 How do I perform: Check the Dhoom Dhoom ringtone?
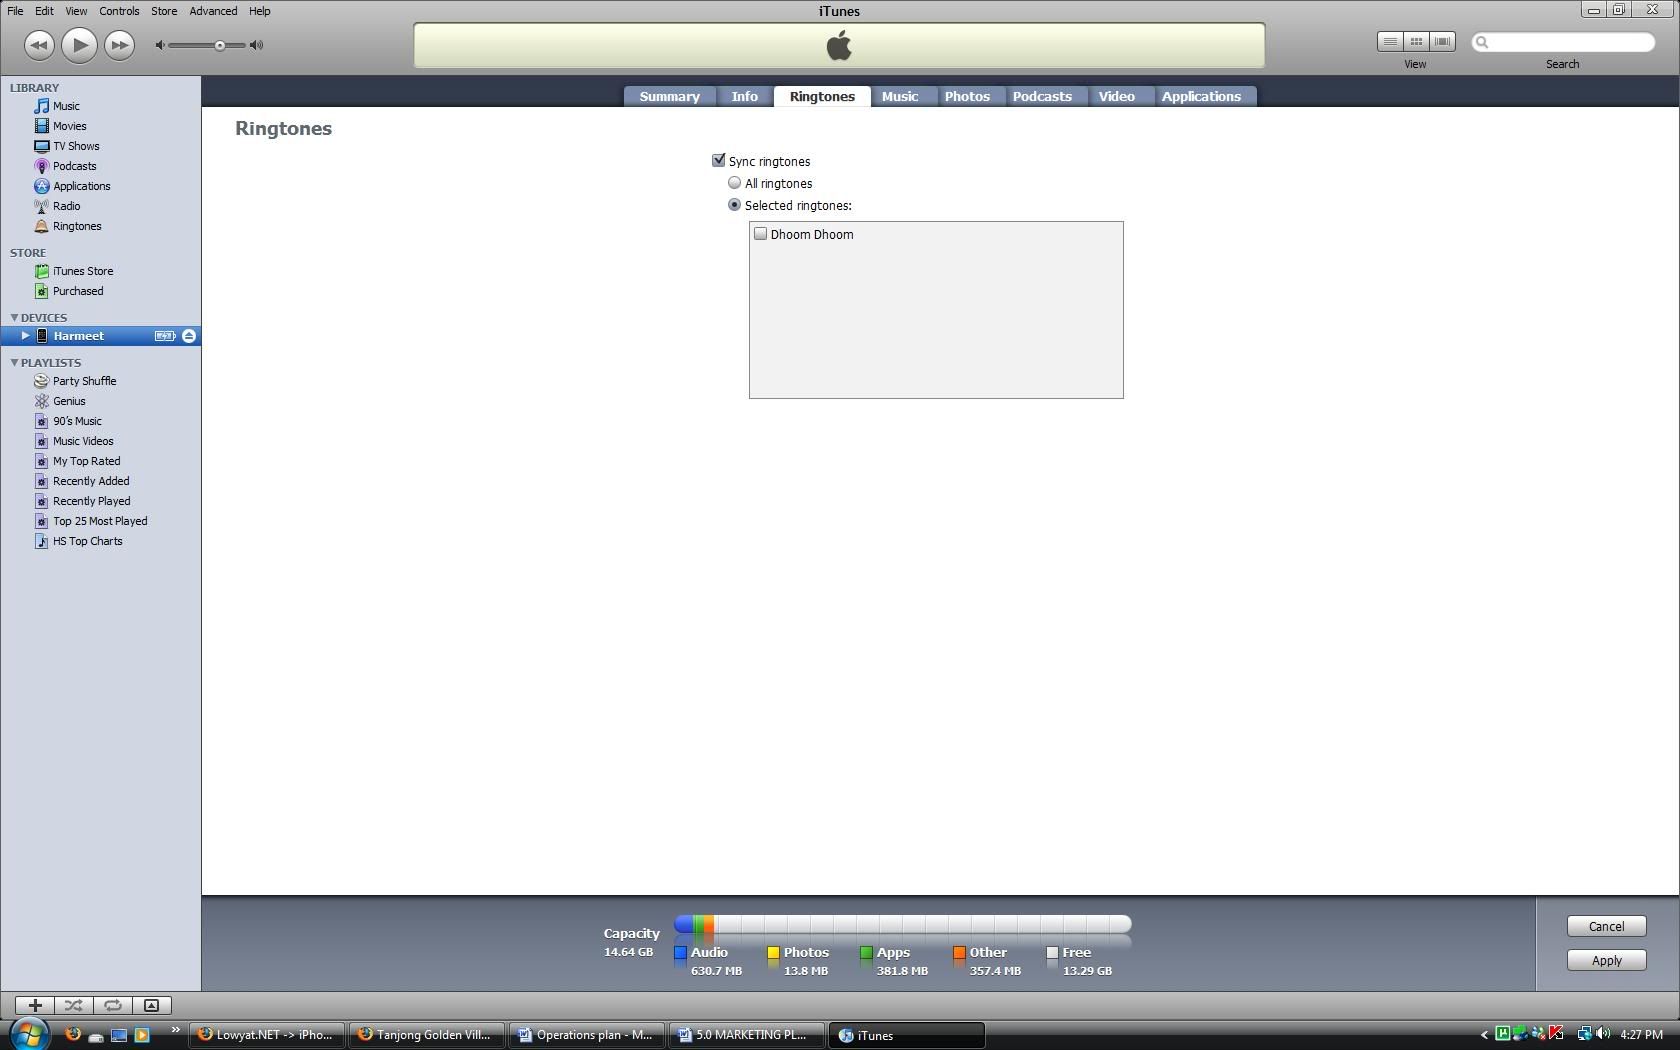pyautogui.click(x=761, y=234)
